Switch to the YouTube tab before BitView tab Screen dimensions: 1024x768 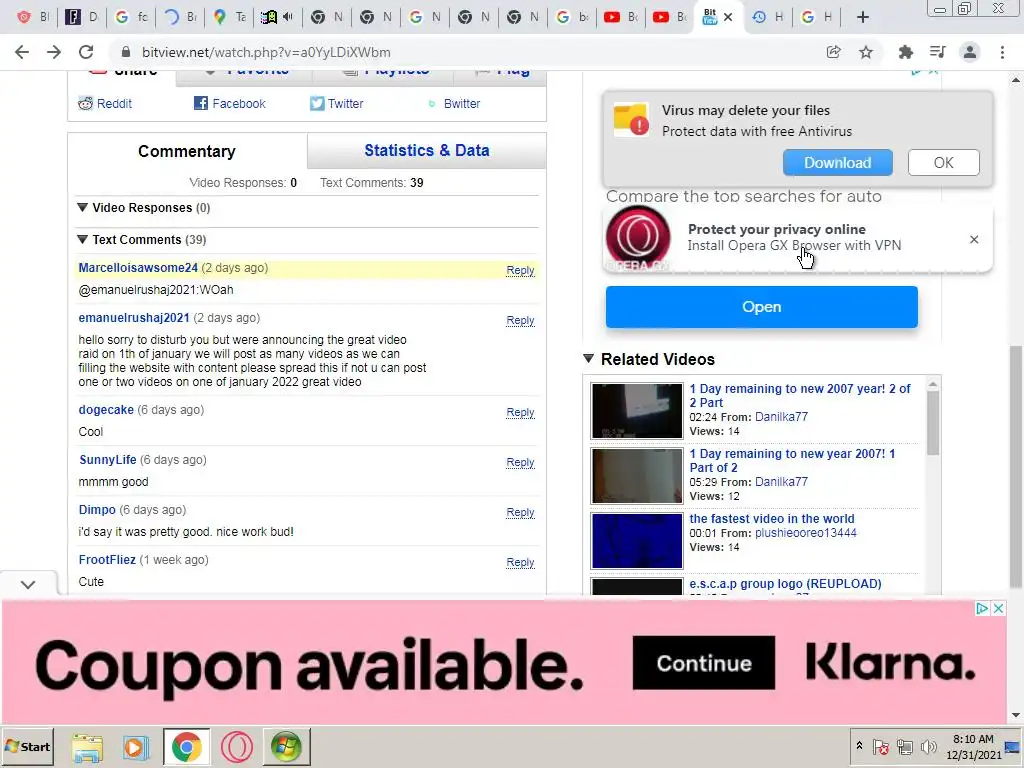click(x=670, y=17)
